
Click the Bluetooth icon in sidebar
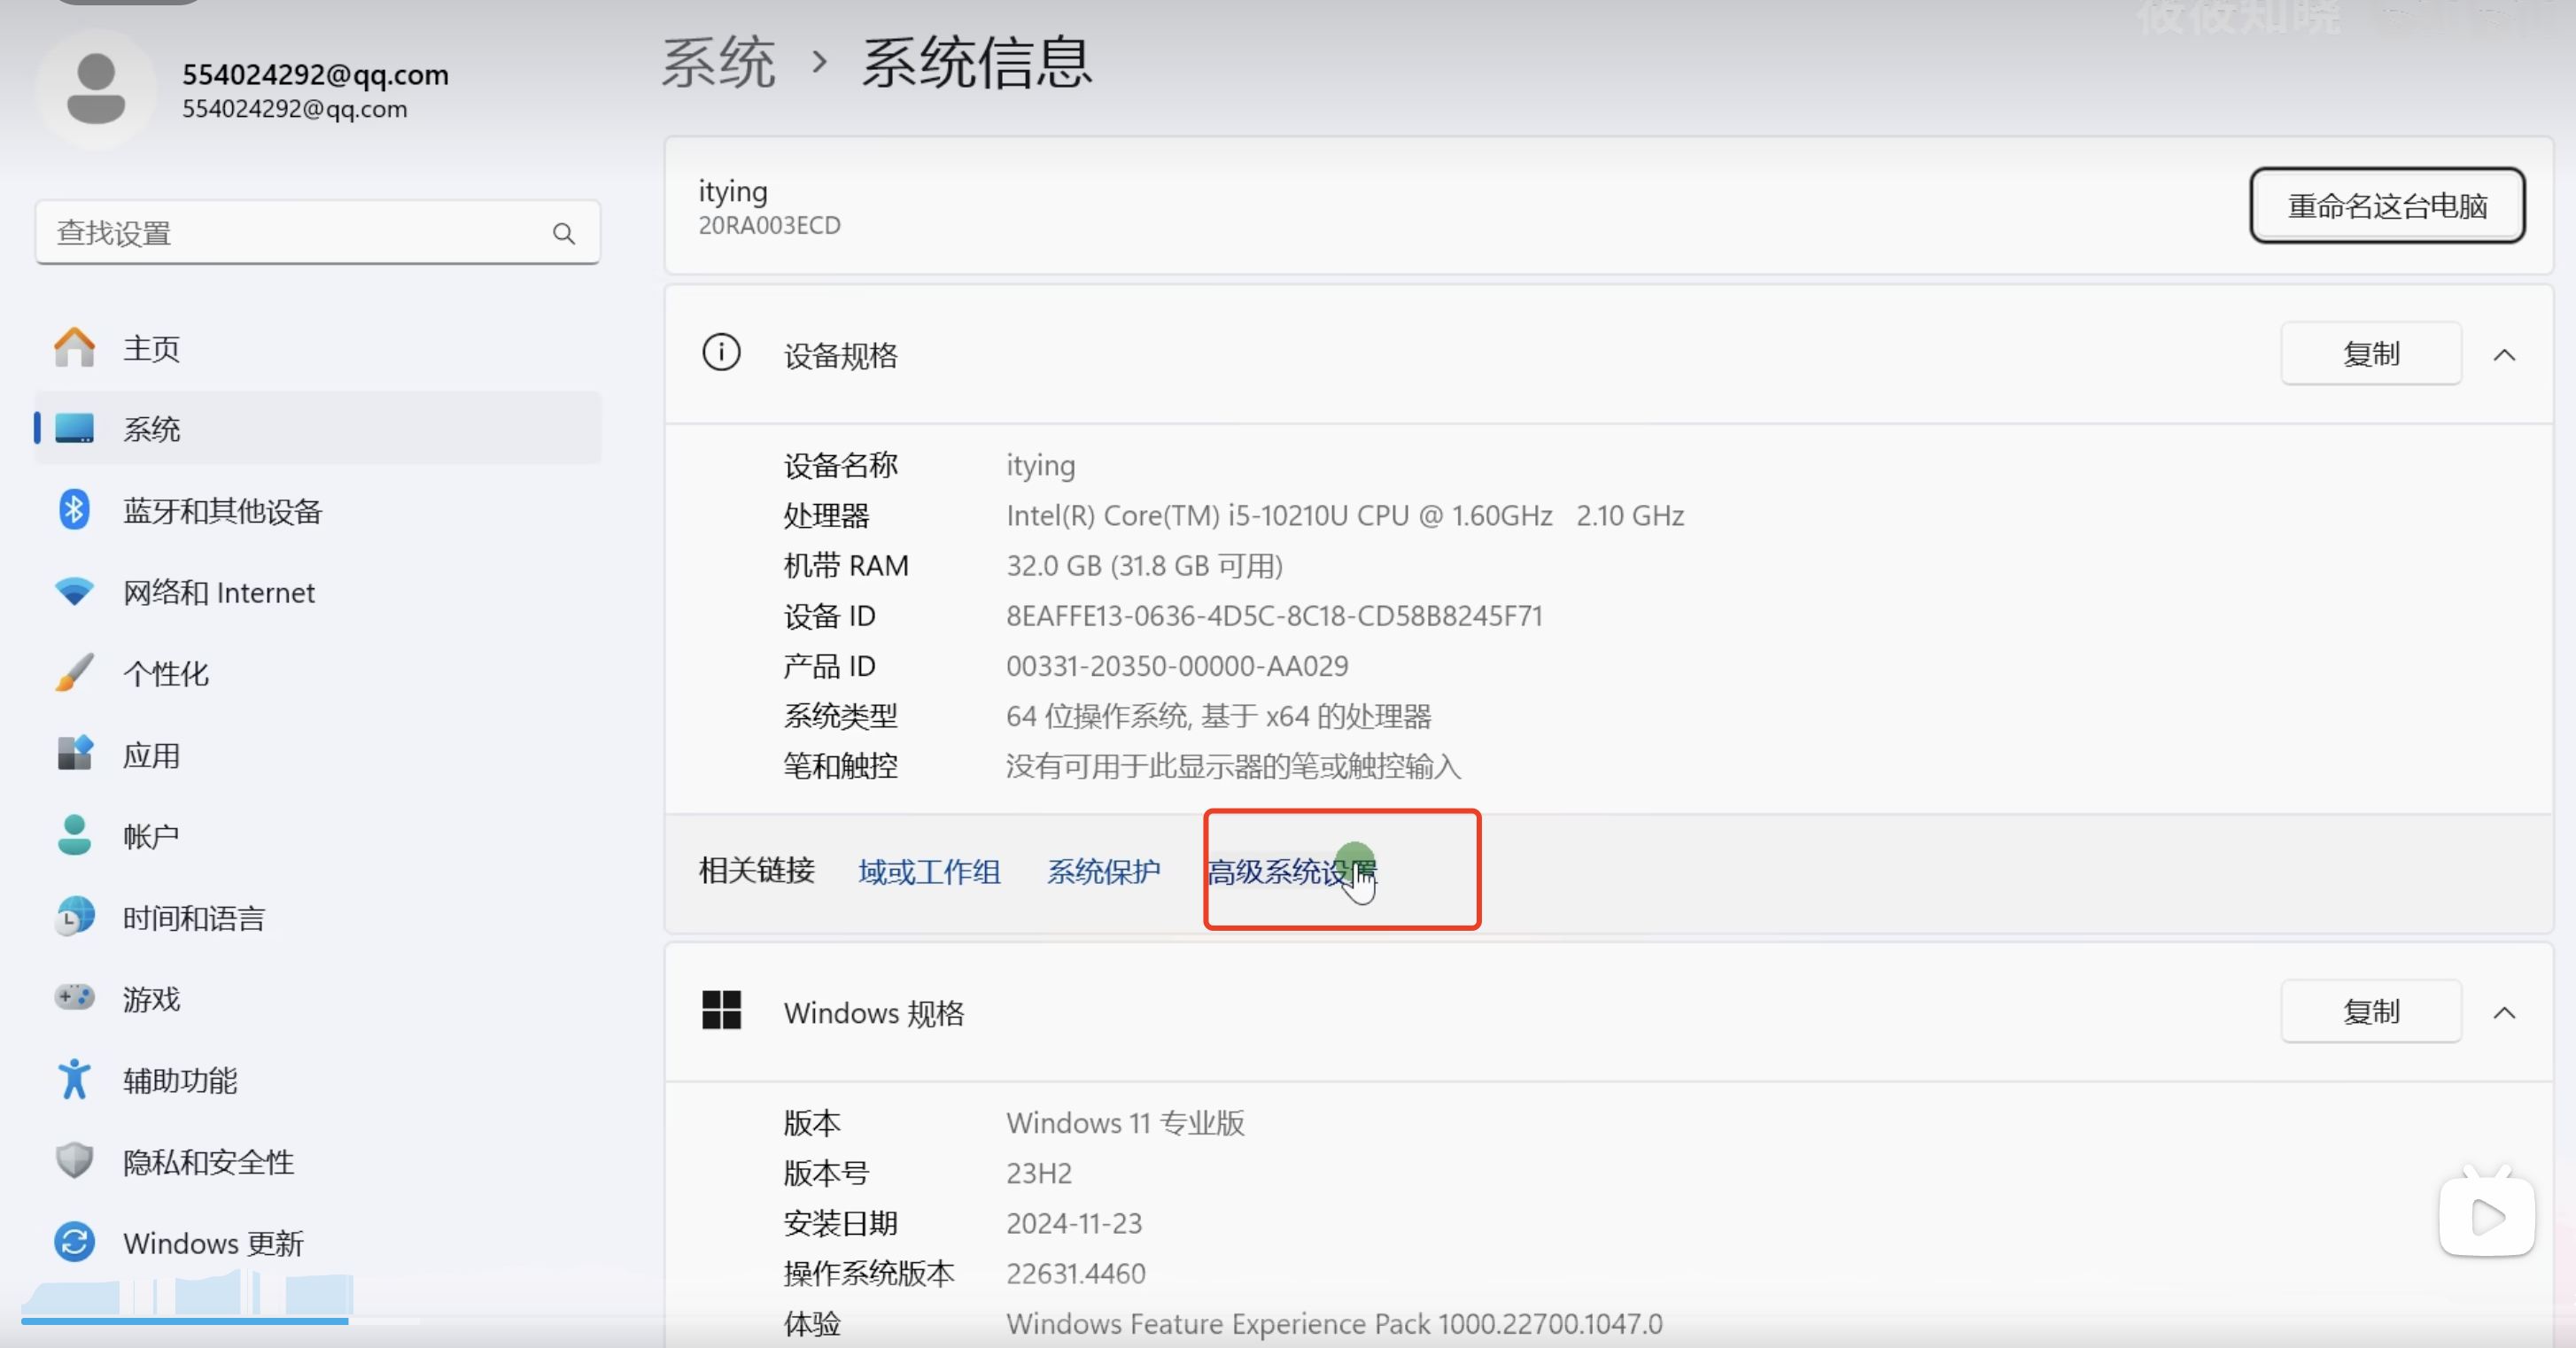[74, 510]
